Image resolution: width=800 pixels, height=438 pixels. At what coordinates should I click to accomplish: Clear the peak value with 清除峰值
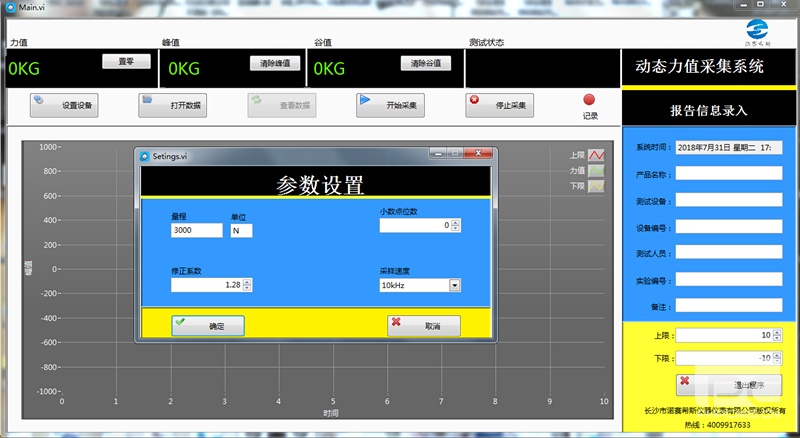[x=274, y=63]
